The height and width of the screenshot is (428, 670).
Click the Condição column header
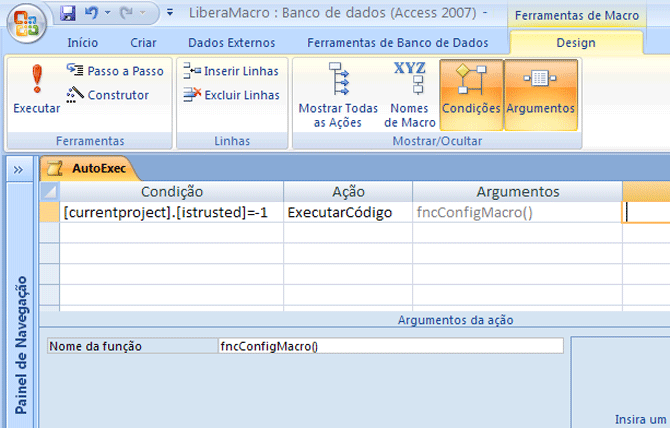click(x=172, y=192)
